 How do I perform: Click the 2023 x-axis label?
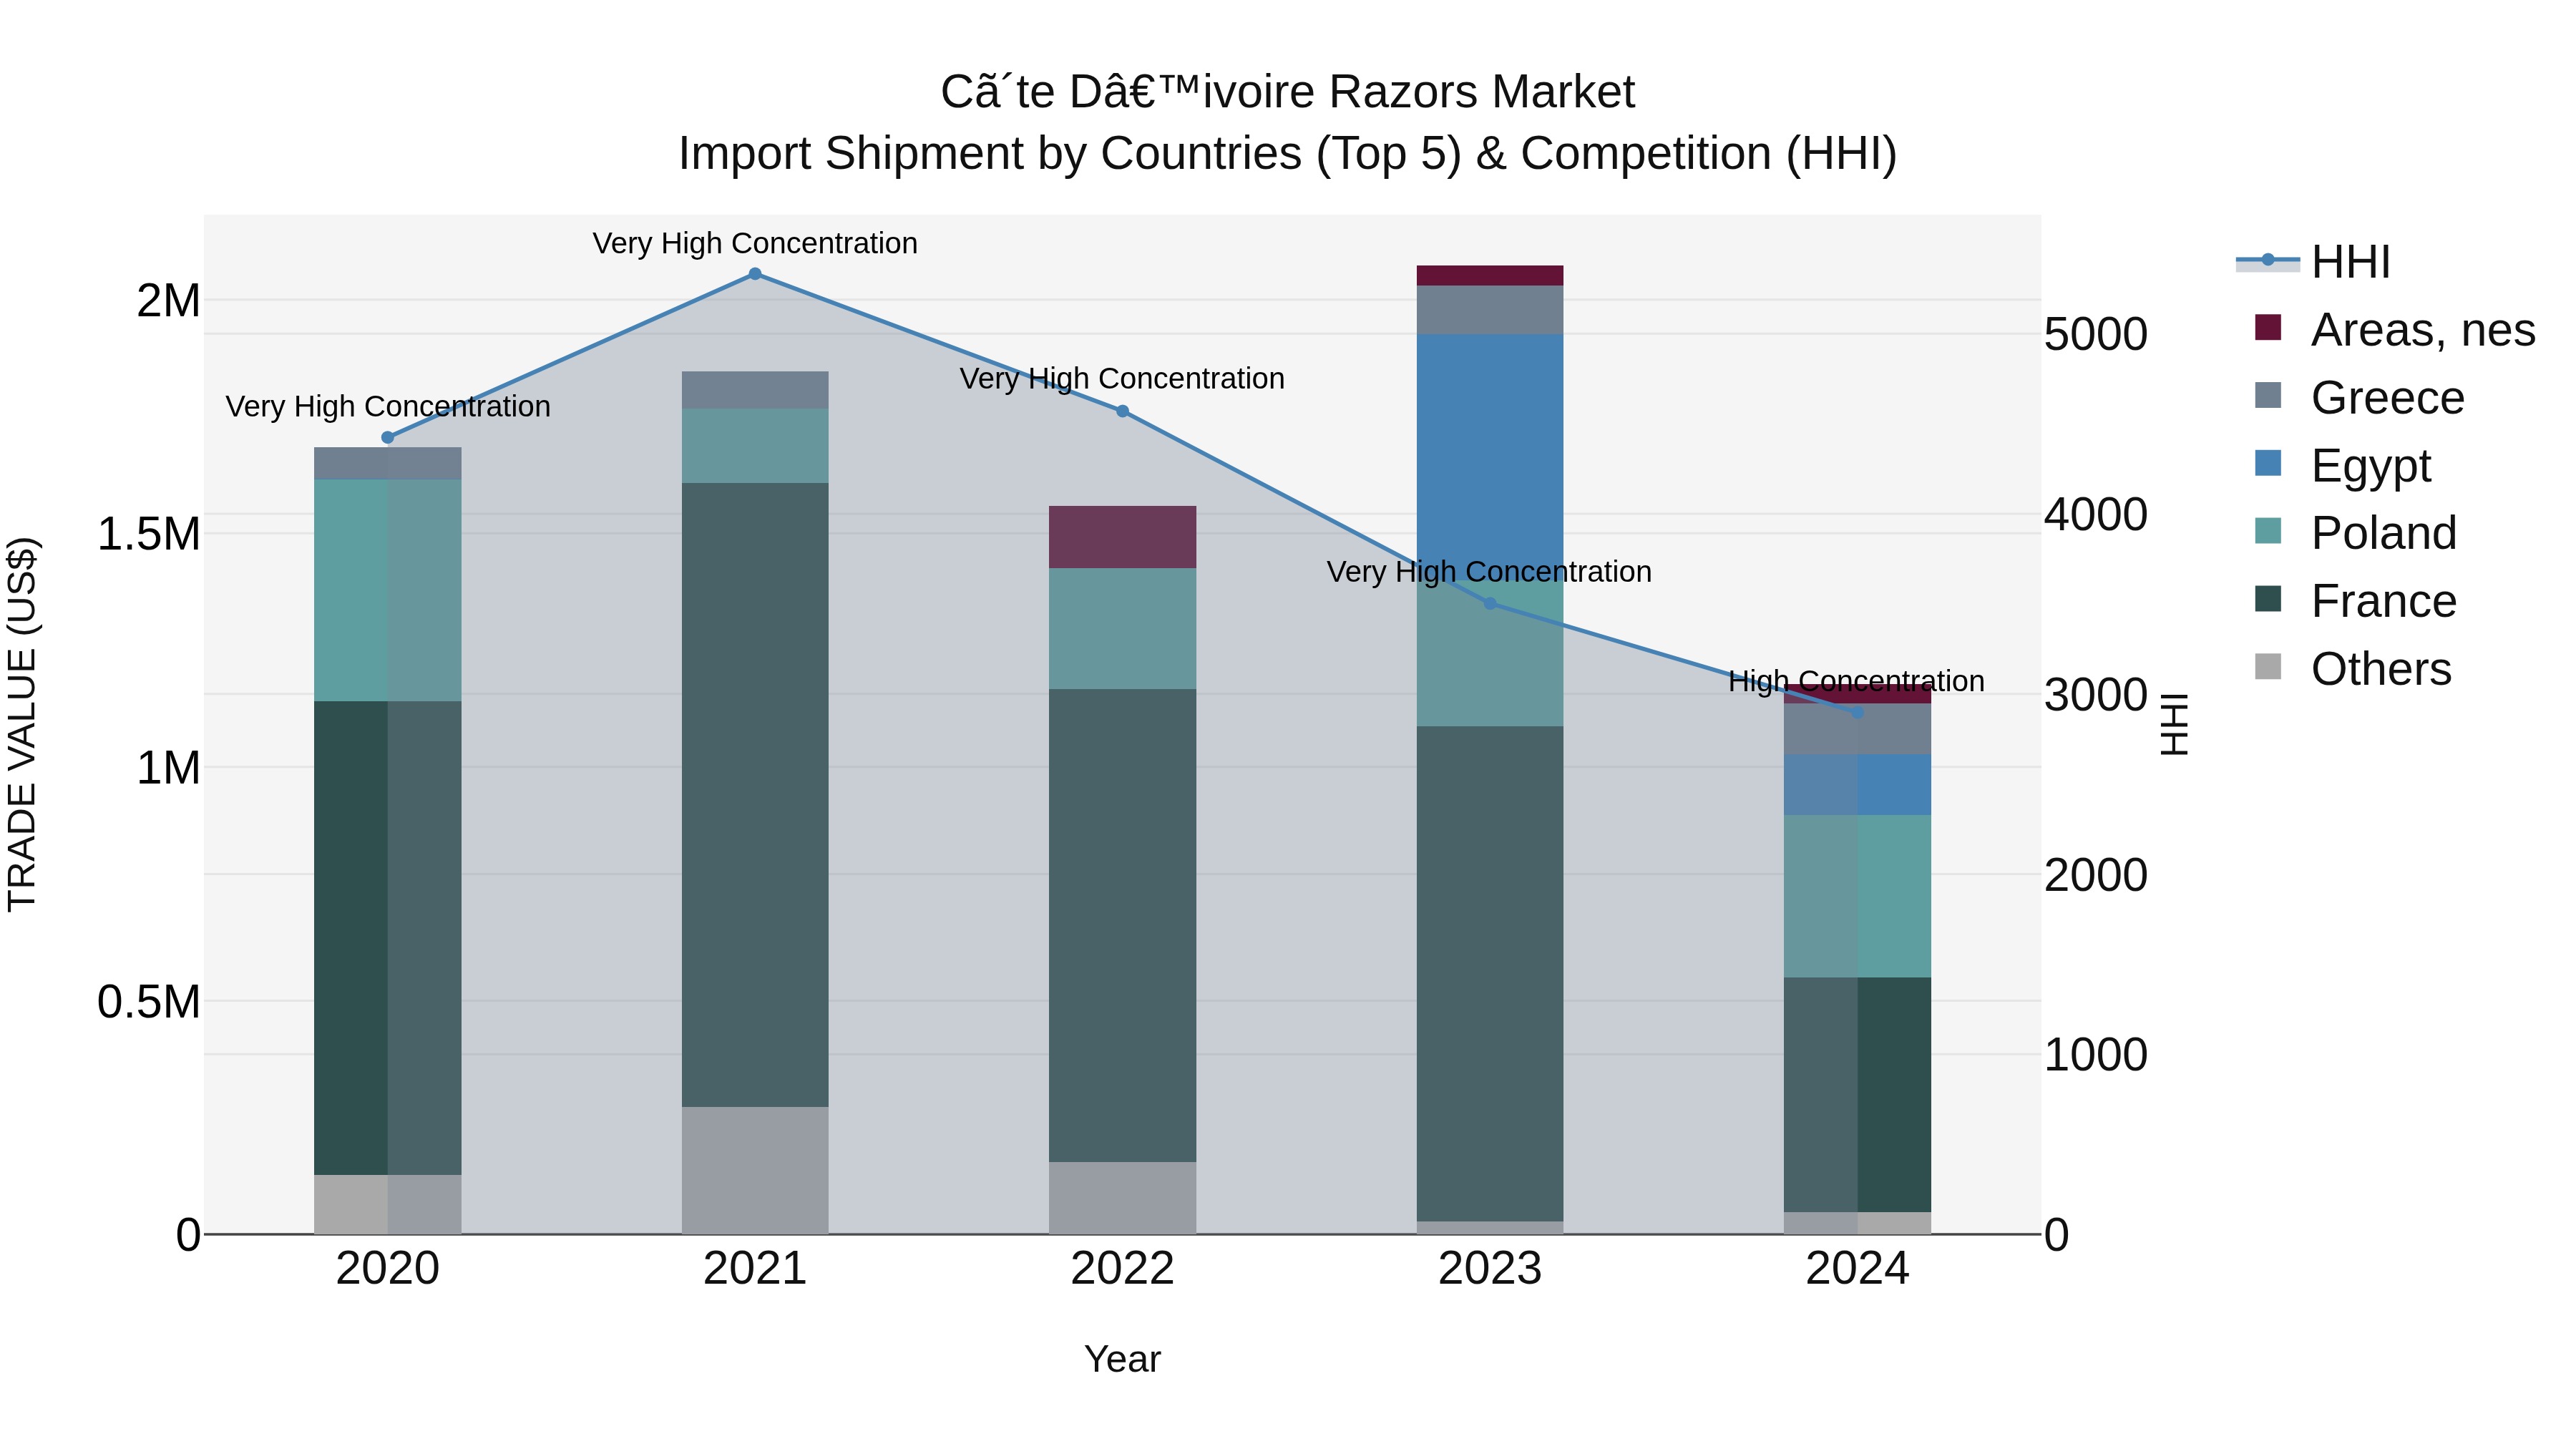tap(1490, 1269)
